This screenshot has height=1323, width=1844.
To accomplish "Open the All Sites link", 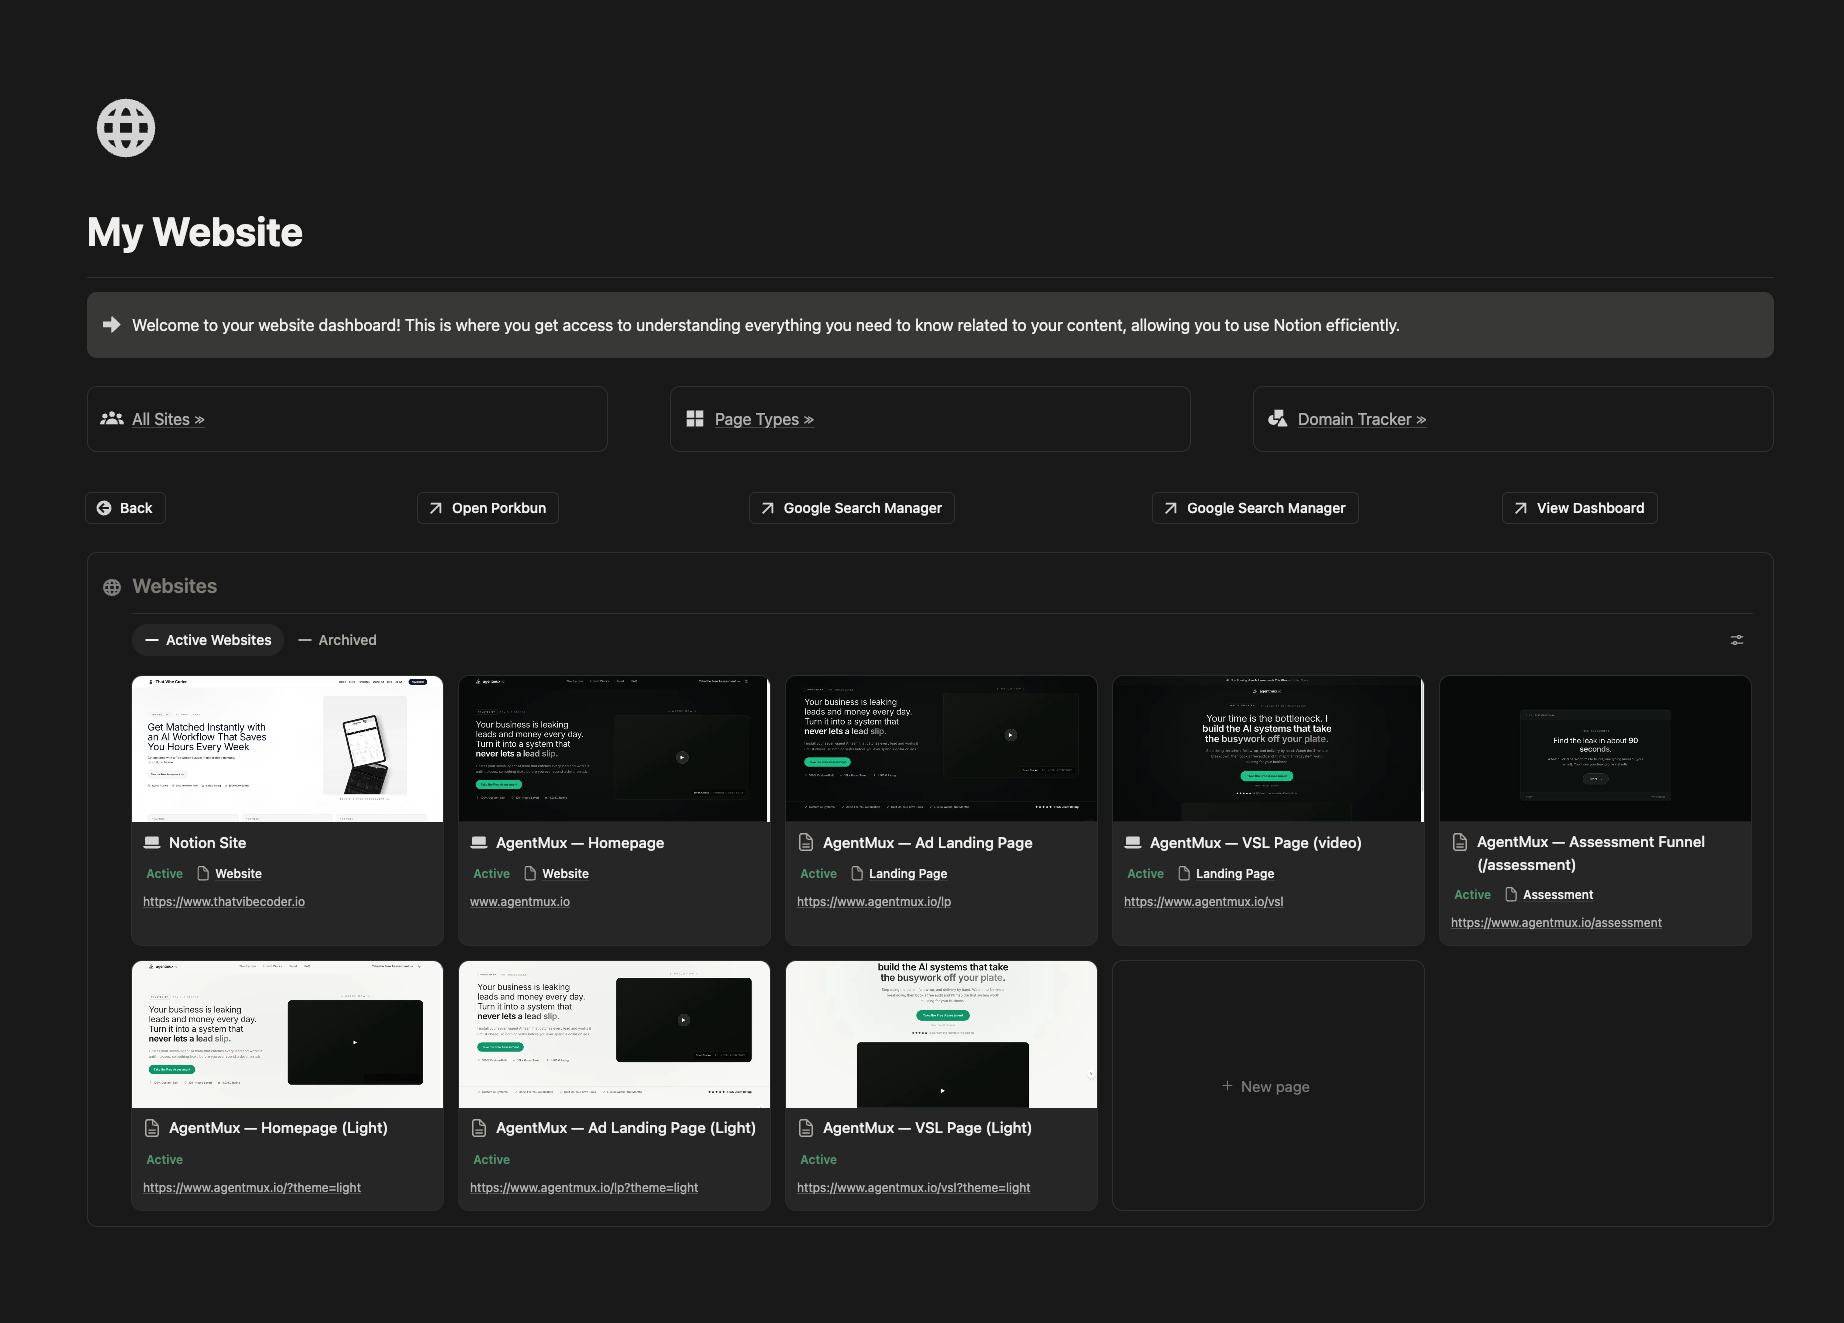I will click(x=168, y=419).
